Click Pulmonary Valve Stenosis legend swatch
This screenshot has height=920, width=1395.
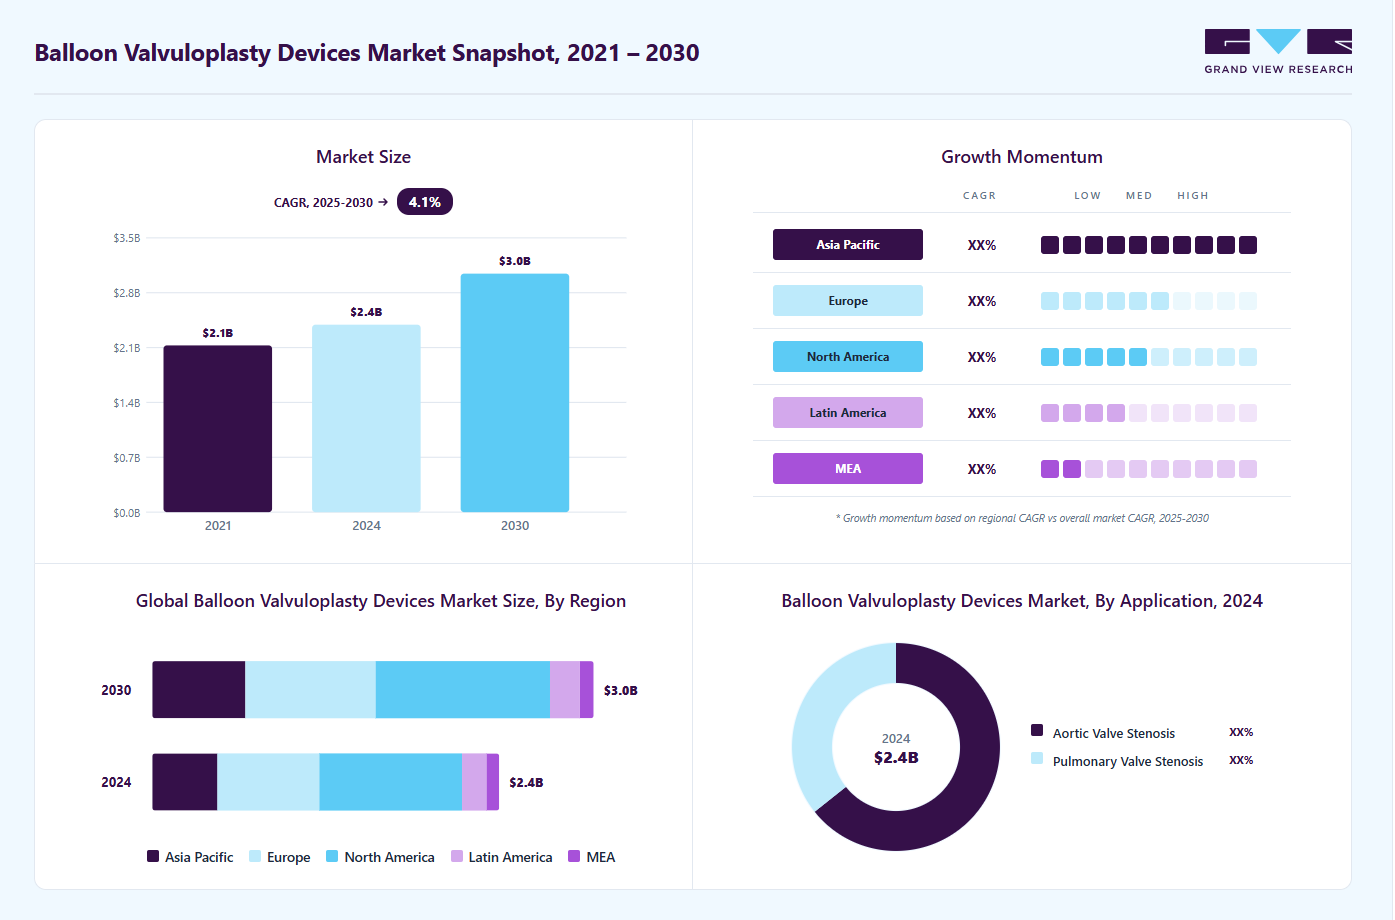(x=1037, y=758)
